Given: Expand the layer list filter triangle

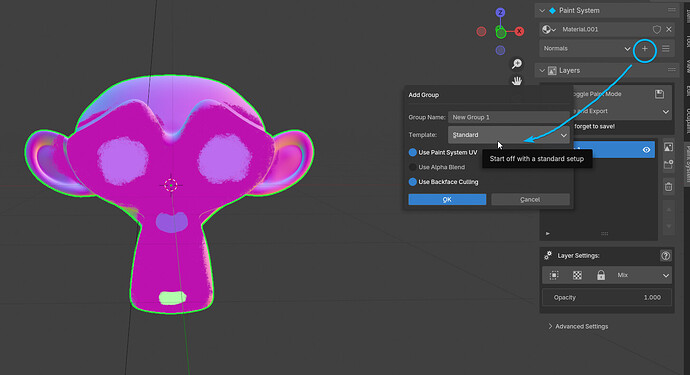Looking at the screenshot, I should (x=547, y=234).
